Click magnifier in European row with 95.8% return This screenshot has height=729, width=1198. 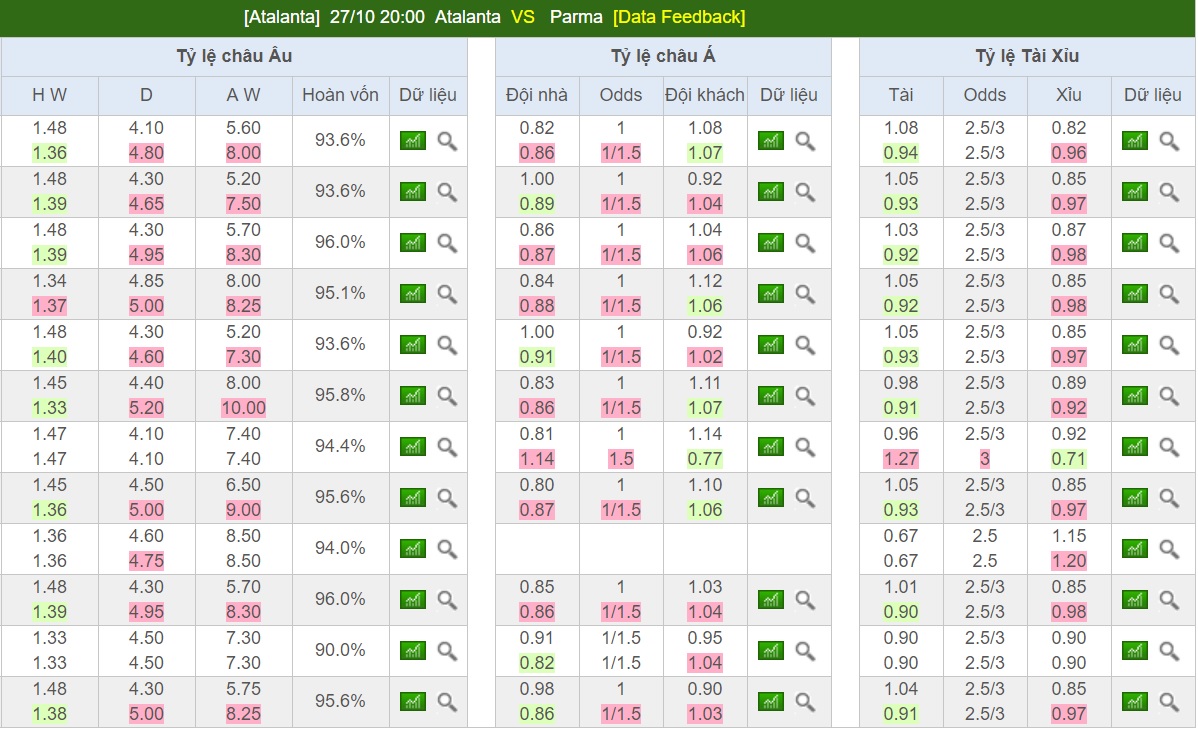click(447, 396)
